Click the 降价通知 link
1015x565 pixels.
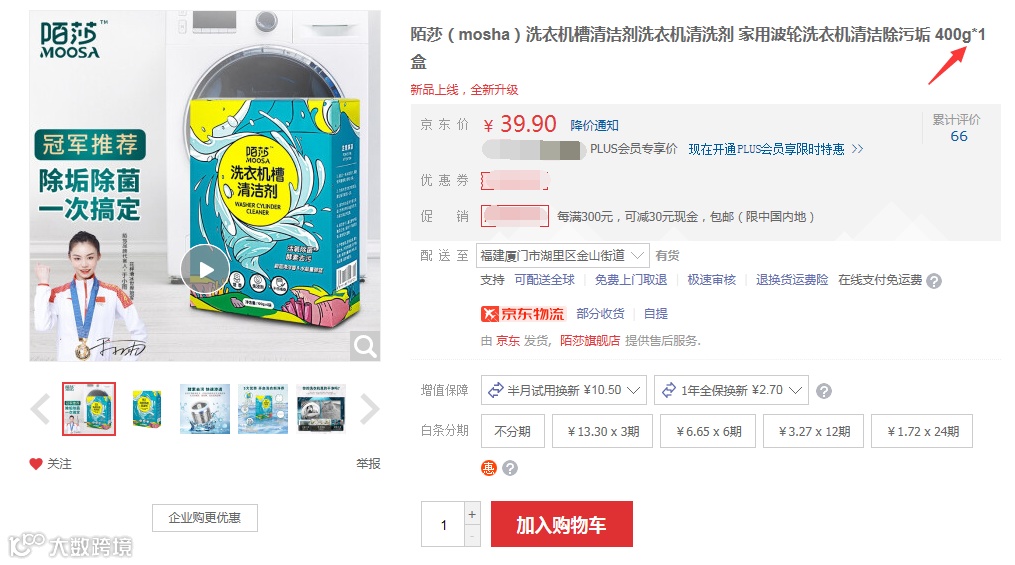click(594, 126)
